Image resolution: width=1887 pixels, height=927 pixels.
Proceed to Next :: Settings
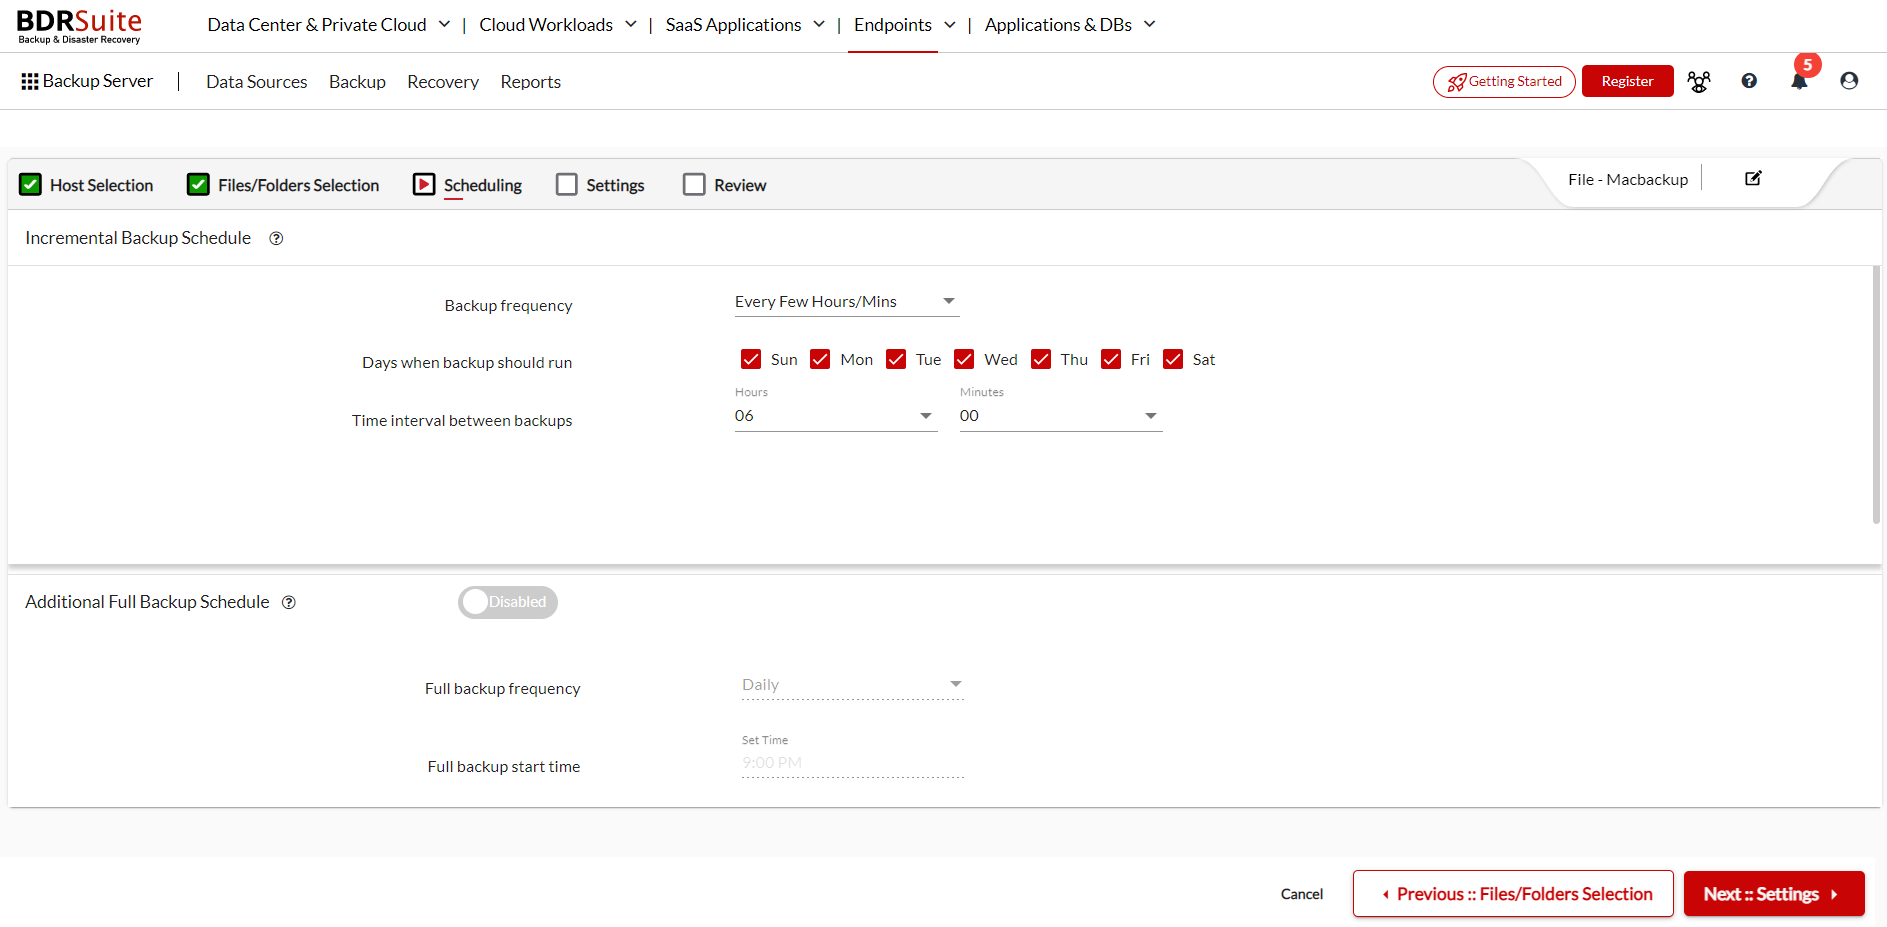(x=1774, y=894)
